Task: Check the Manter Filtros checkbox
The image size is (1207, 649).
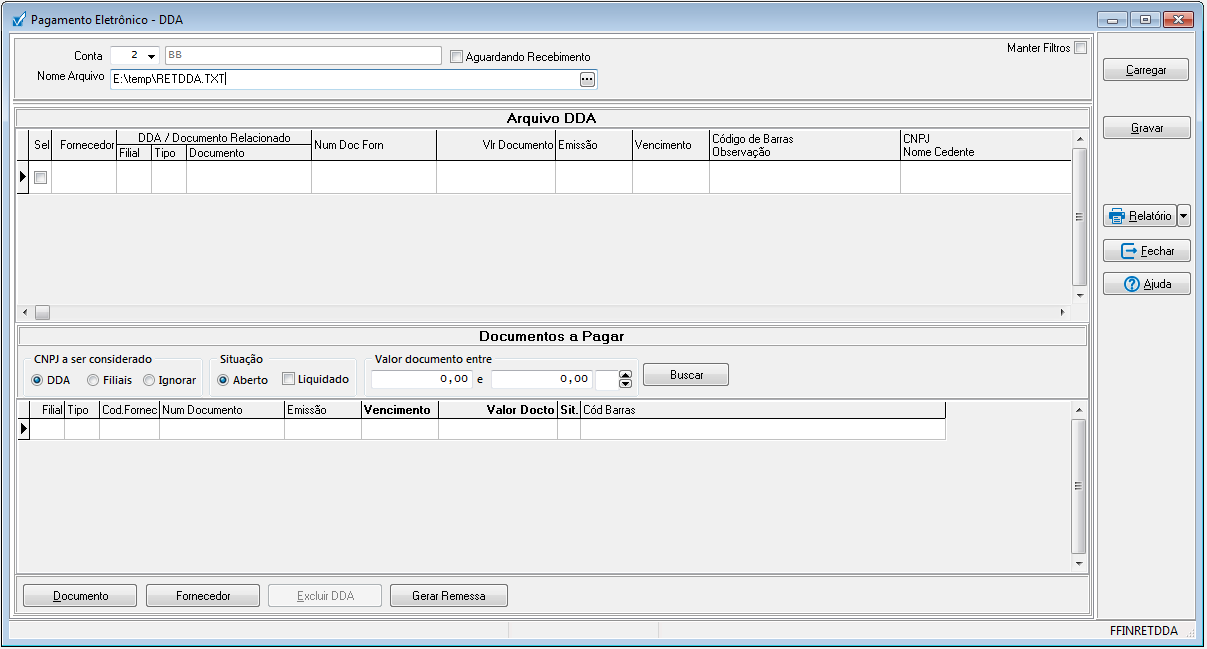Action: click(1080, 48)
